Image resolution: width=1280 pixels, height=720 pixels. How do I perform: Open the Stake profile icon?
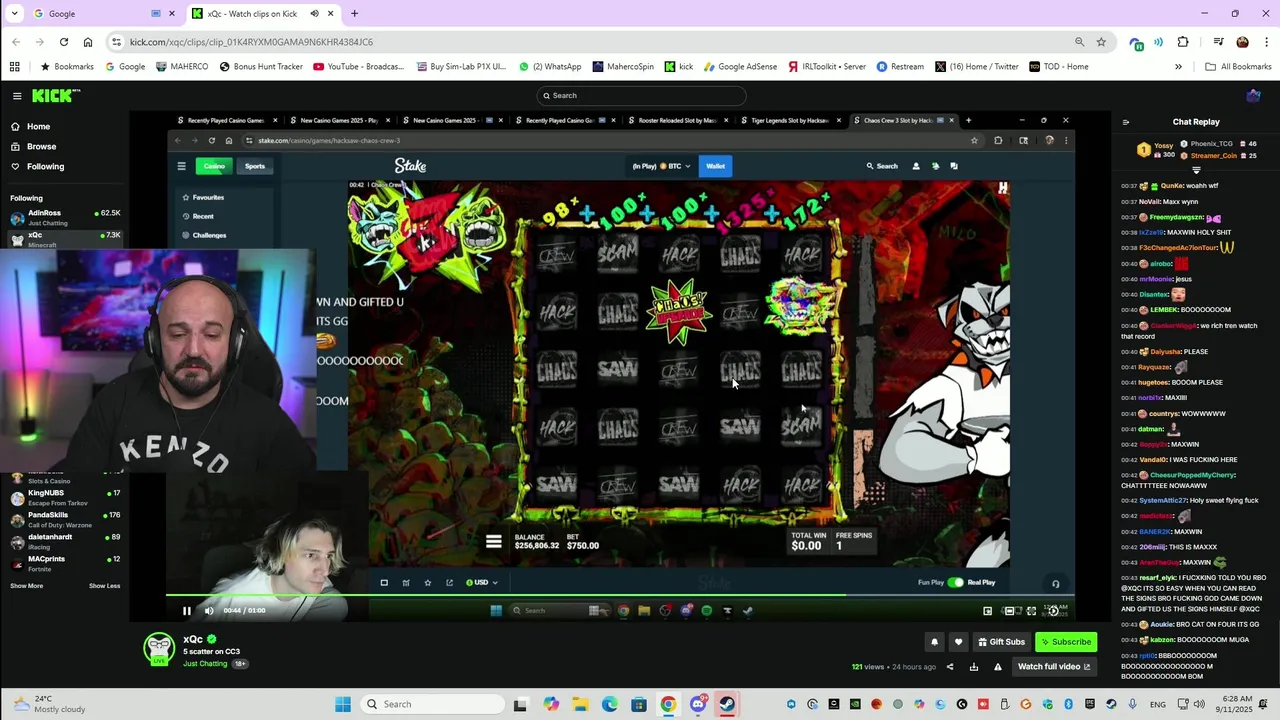916,166
